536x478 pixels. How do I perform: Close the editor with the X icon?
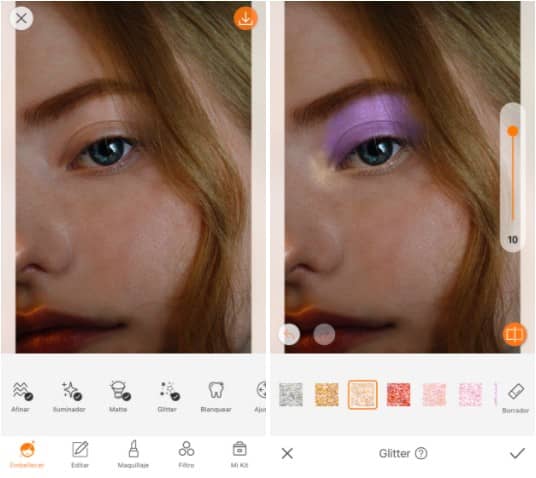[x=21, y=18]
